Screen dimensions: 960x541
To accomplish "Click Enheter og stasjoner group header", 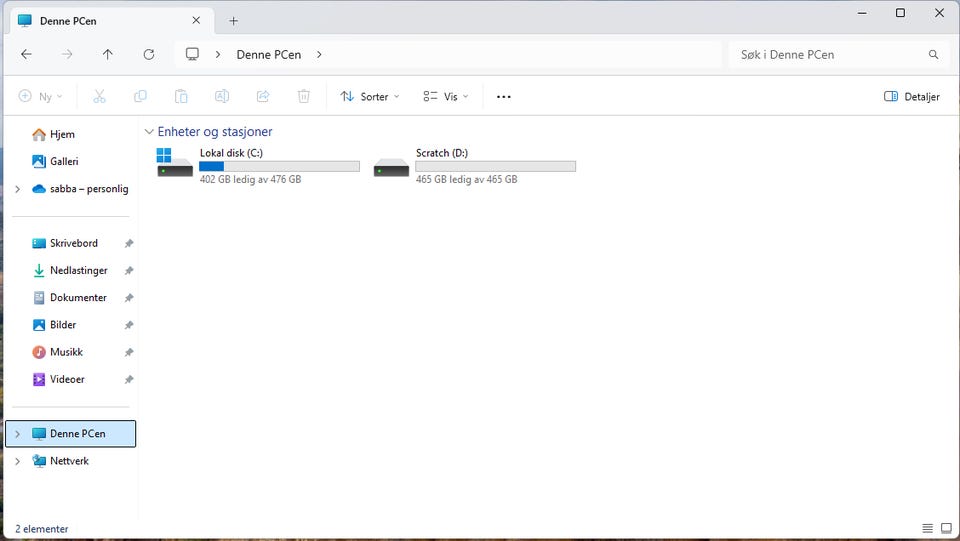I will pos(215,132).
